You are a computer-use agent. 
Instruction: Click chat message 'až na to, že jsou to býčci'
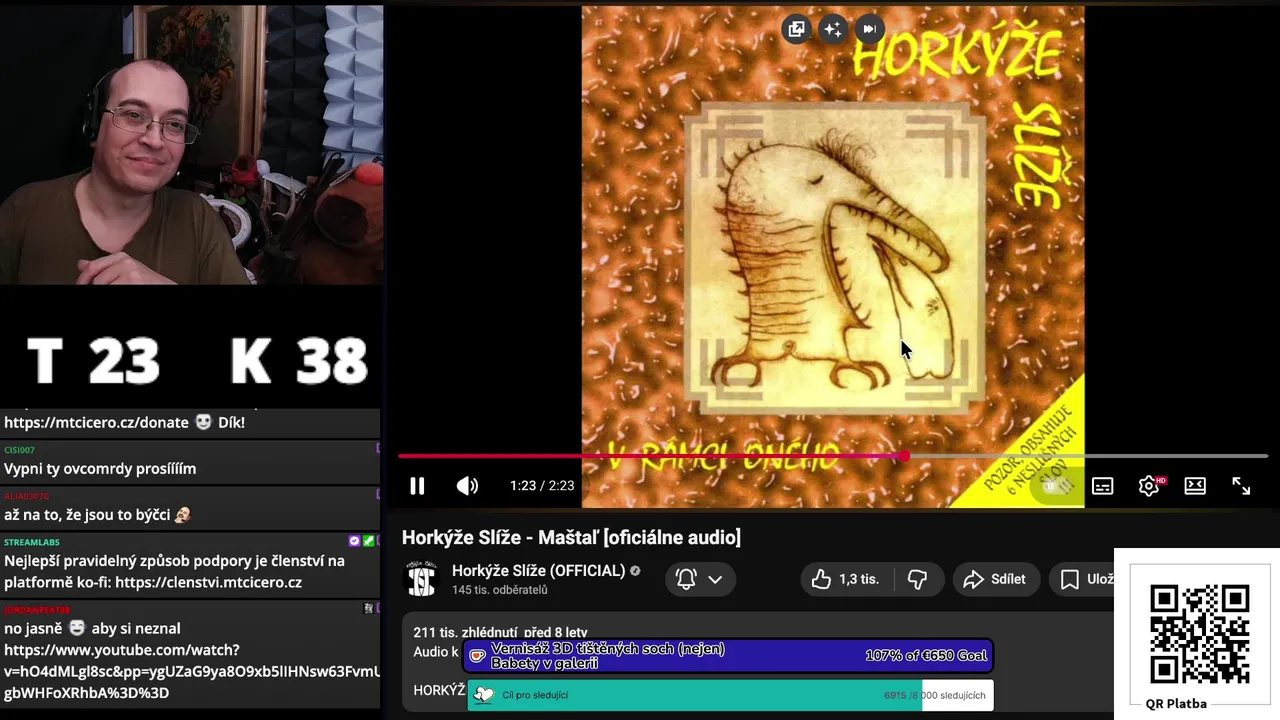pyautogui.click(x=97, y=515)
